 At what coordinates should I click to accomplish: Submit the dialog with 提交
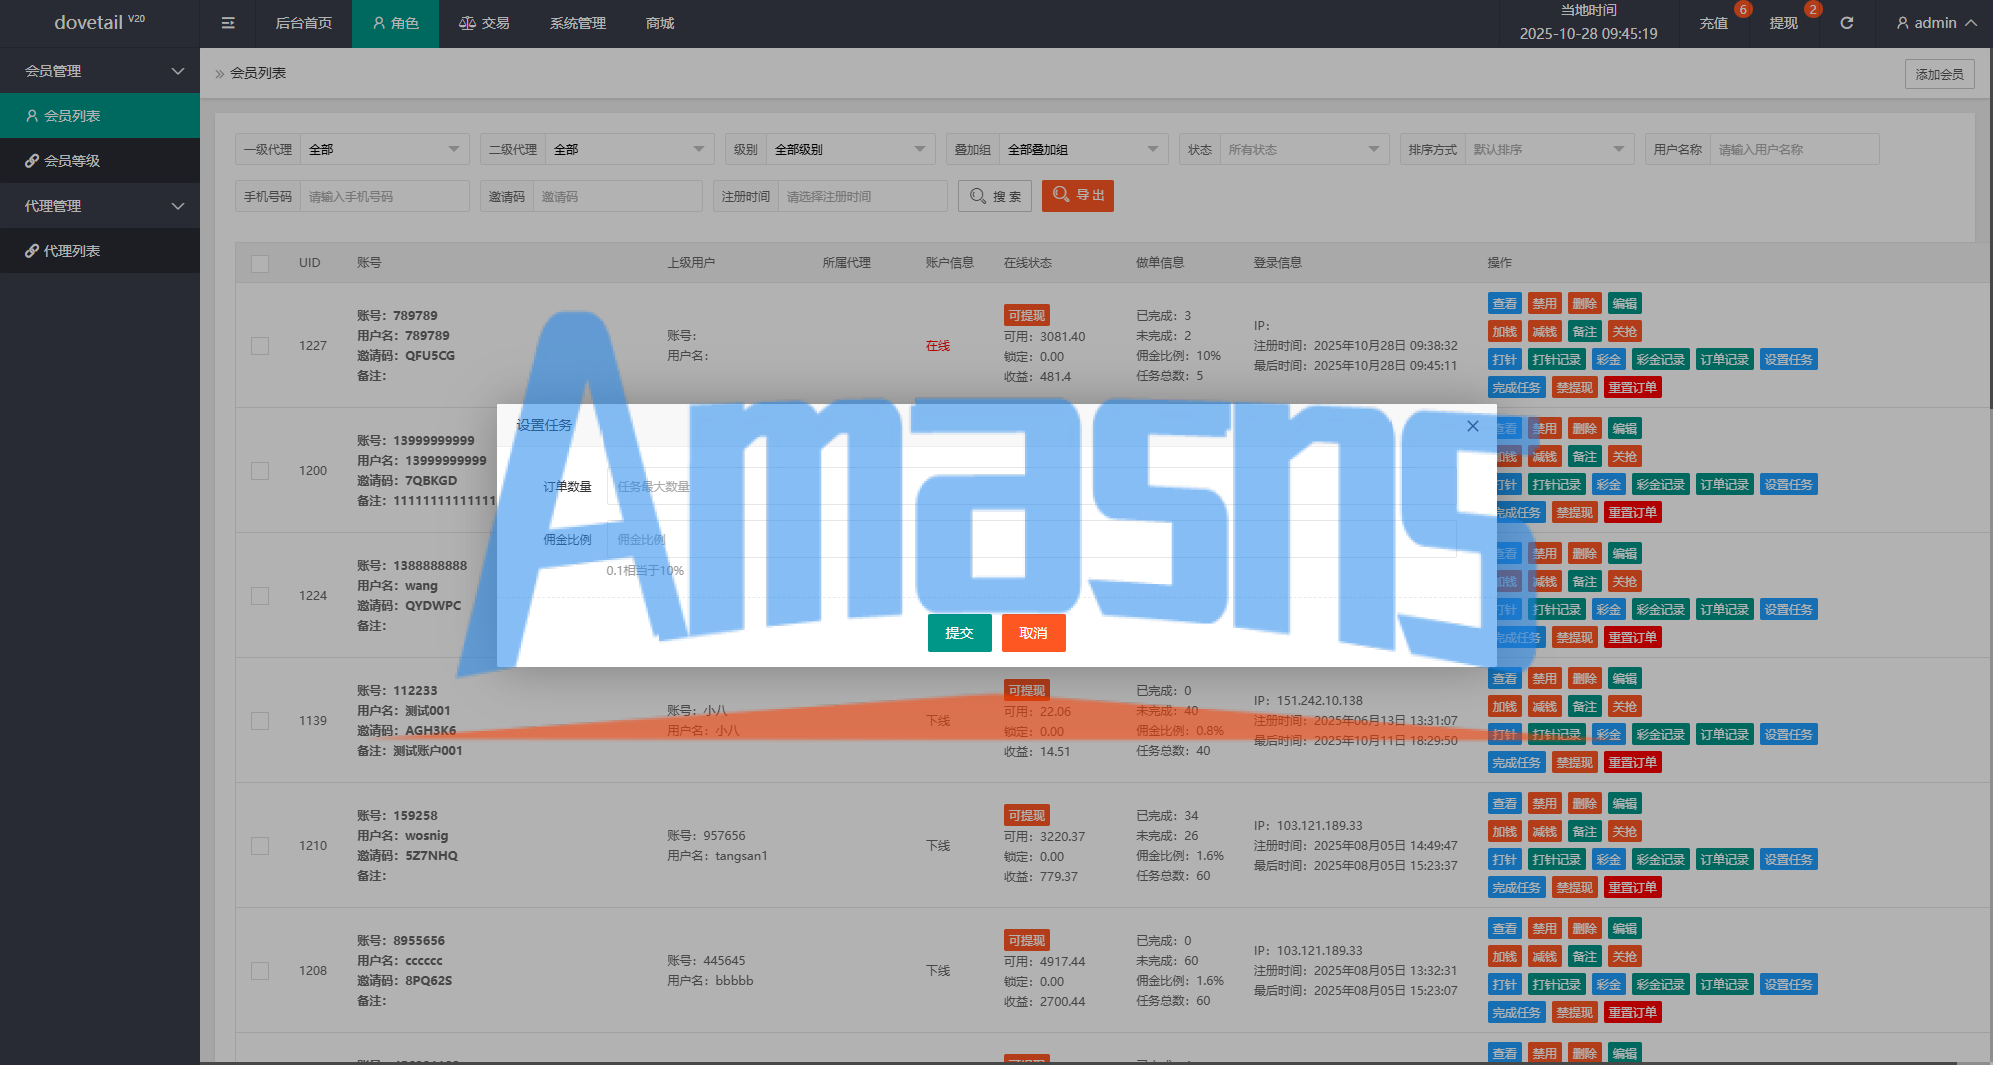click(959, 633)
